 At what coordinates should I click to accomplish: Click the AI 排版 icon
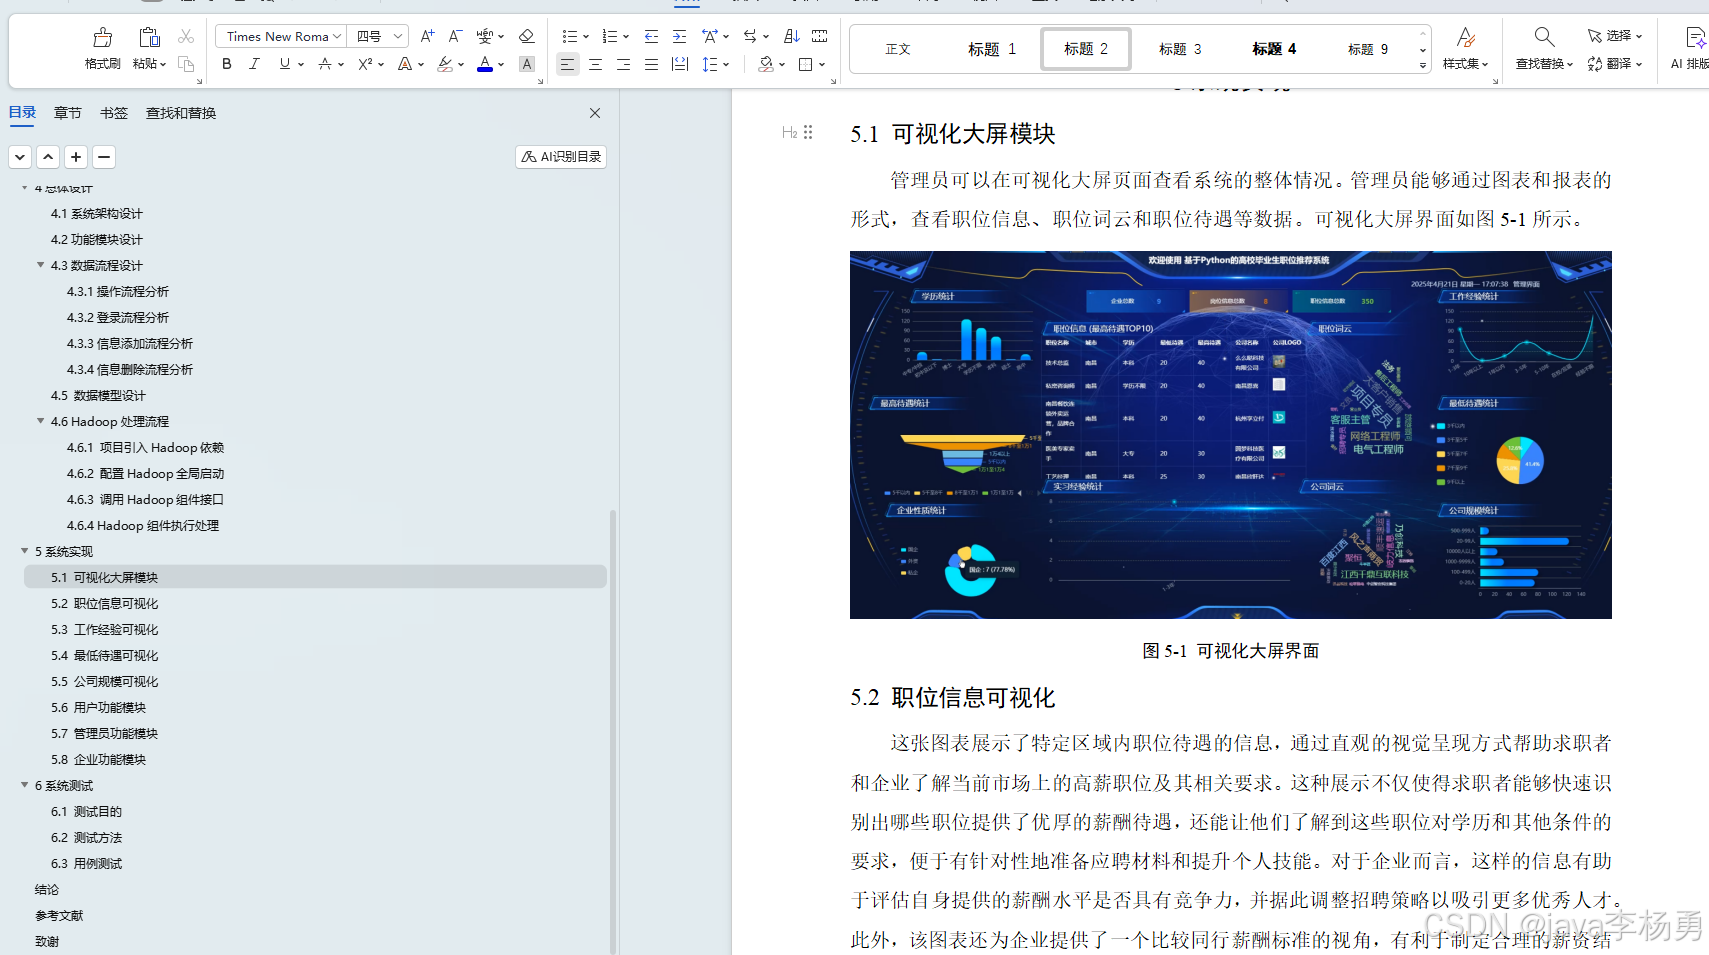point(1695,38)
